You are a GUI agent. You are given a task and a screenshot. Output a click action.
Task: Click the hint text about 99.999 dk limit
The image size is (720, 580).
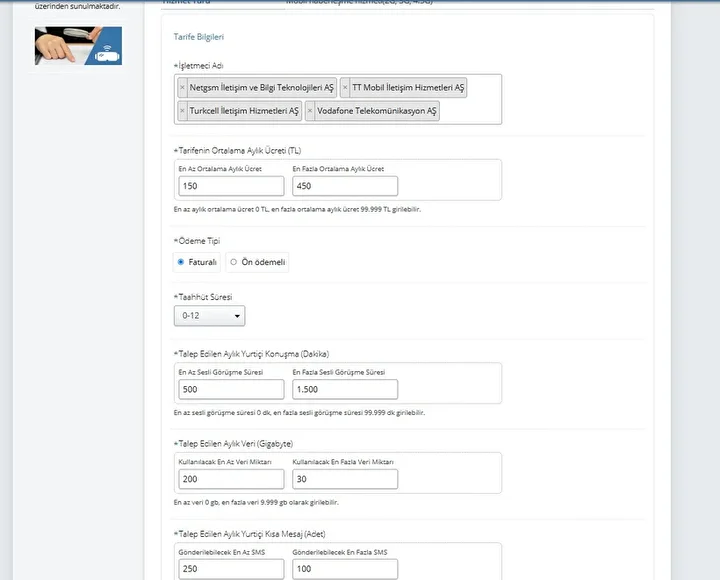point(299,413)
